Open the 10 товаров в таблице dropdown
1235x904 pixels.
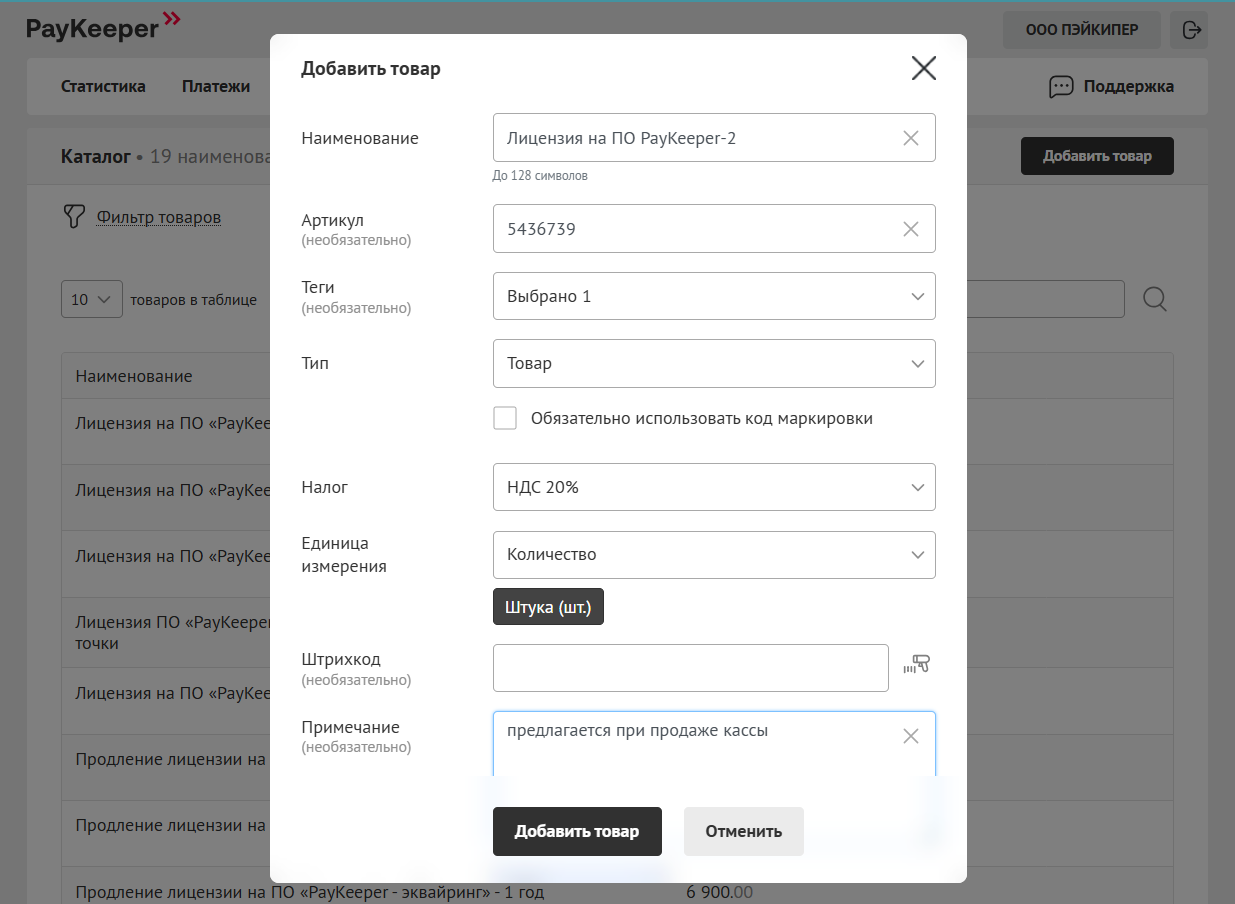(x=92, y=299)
